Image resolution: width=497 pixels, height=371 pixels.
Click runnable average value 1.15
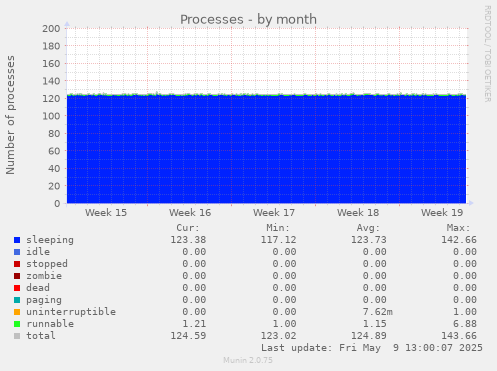tap(375, 324)
